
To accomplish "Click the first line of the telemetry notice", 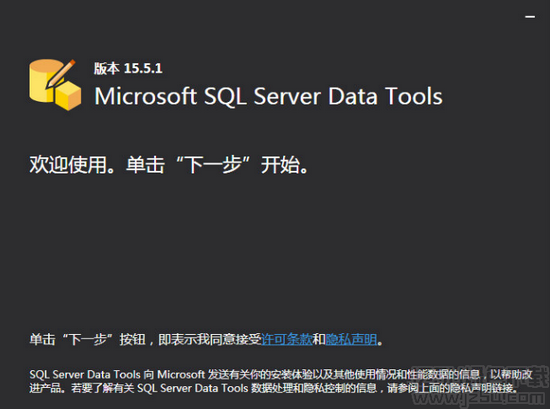I will (281, 374).
